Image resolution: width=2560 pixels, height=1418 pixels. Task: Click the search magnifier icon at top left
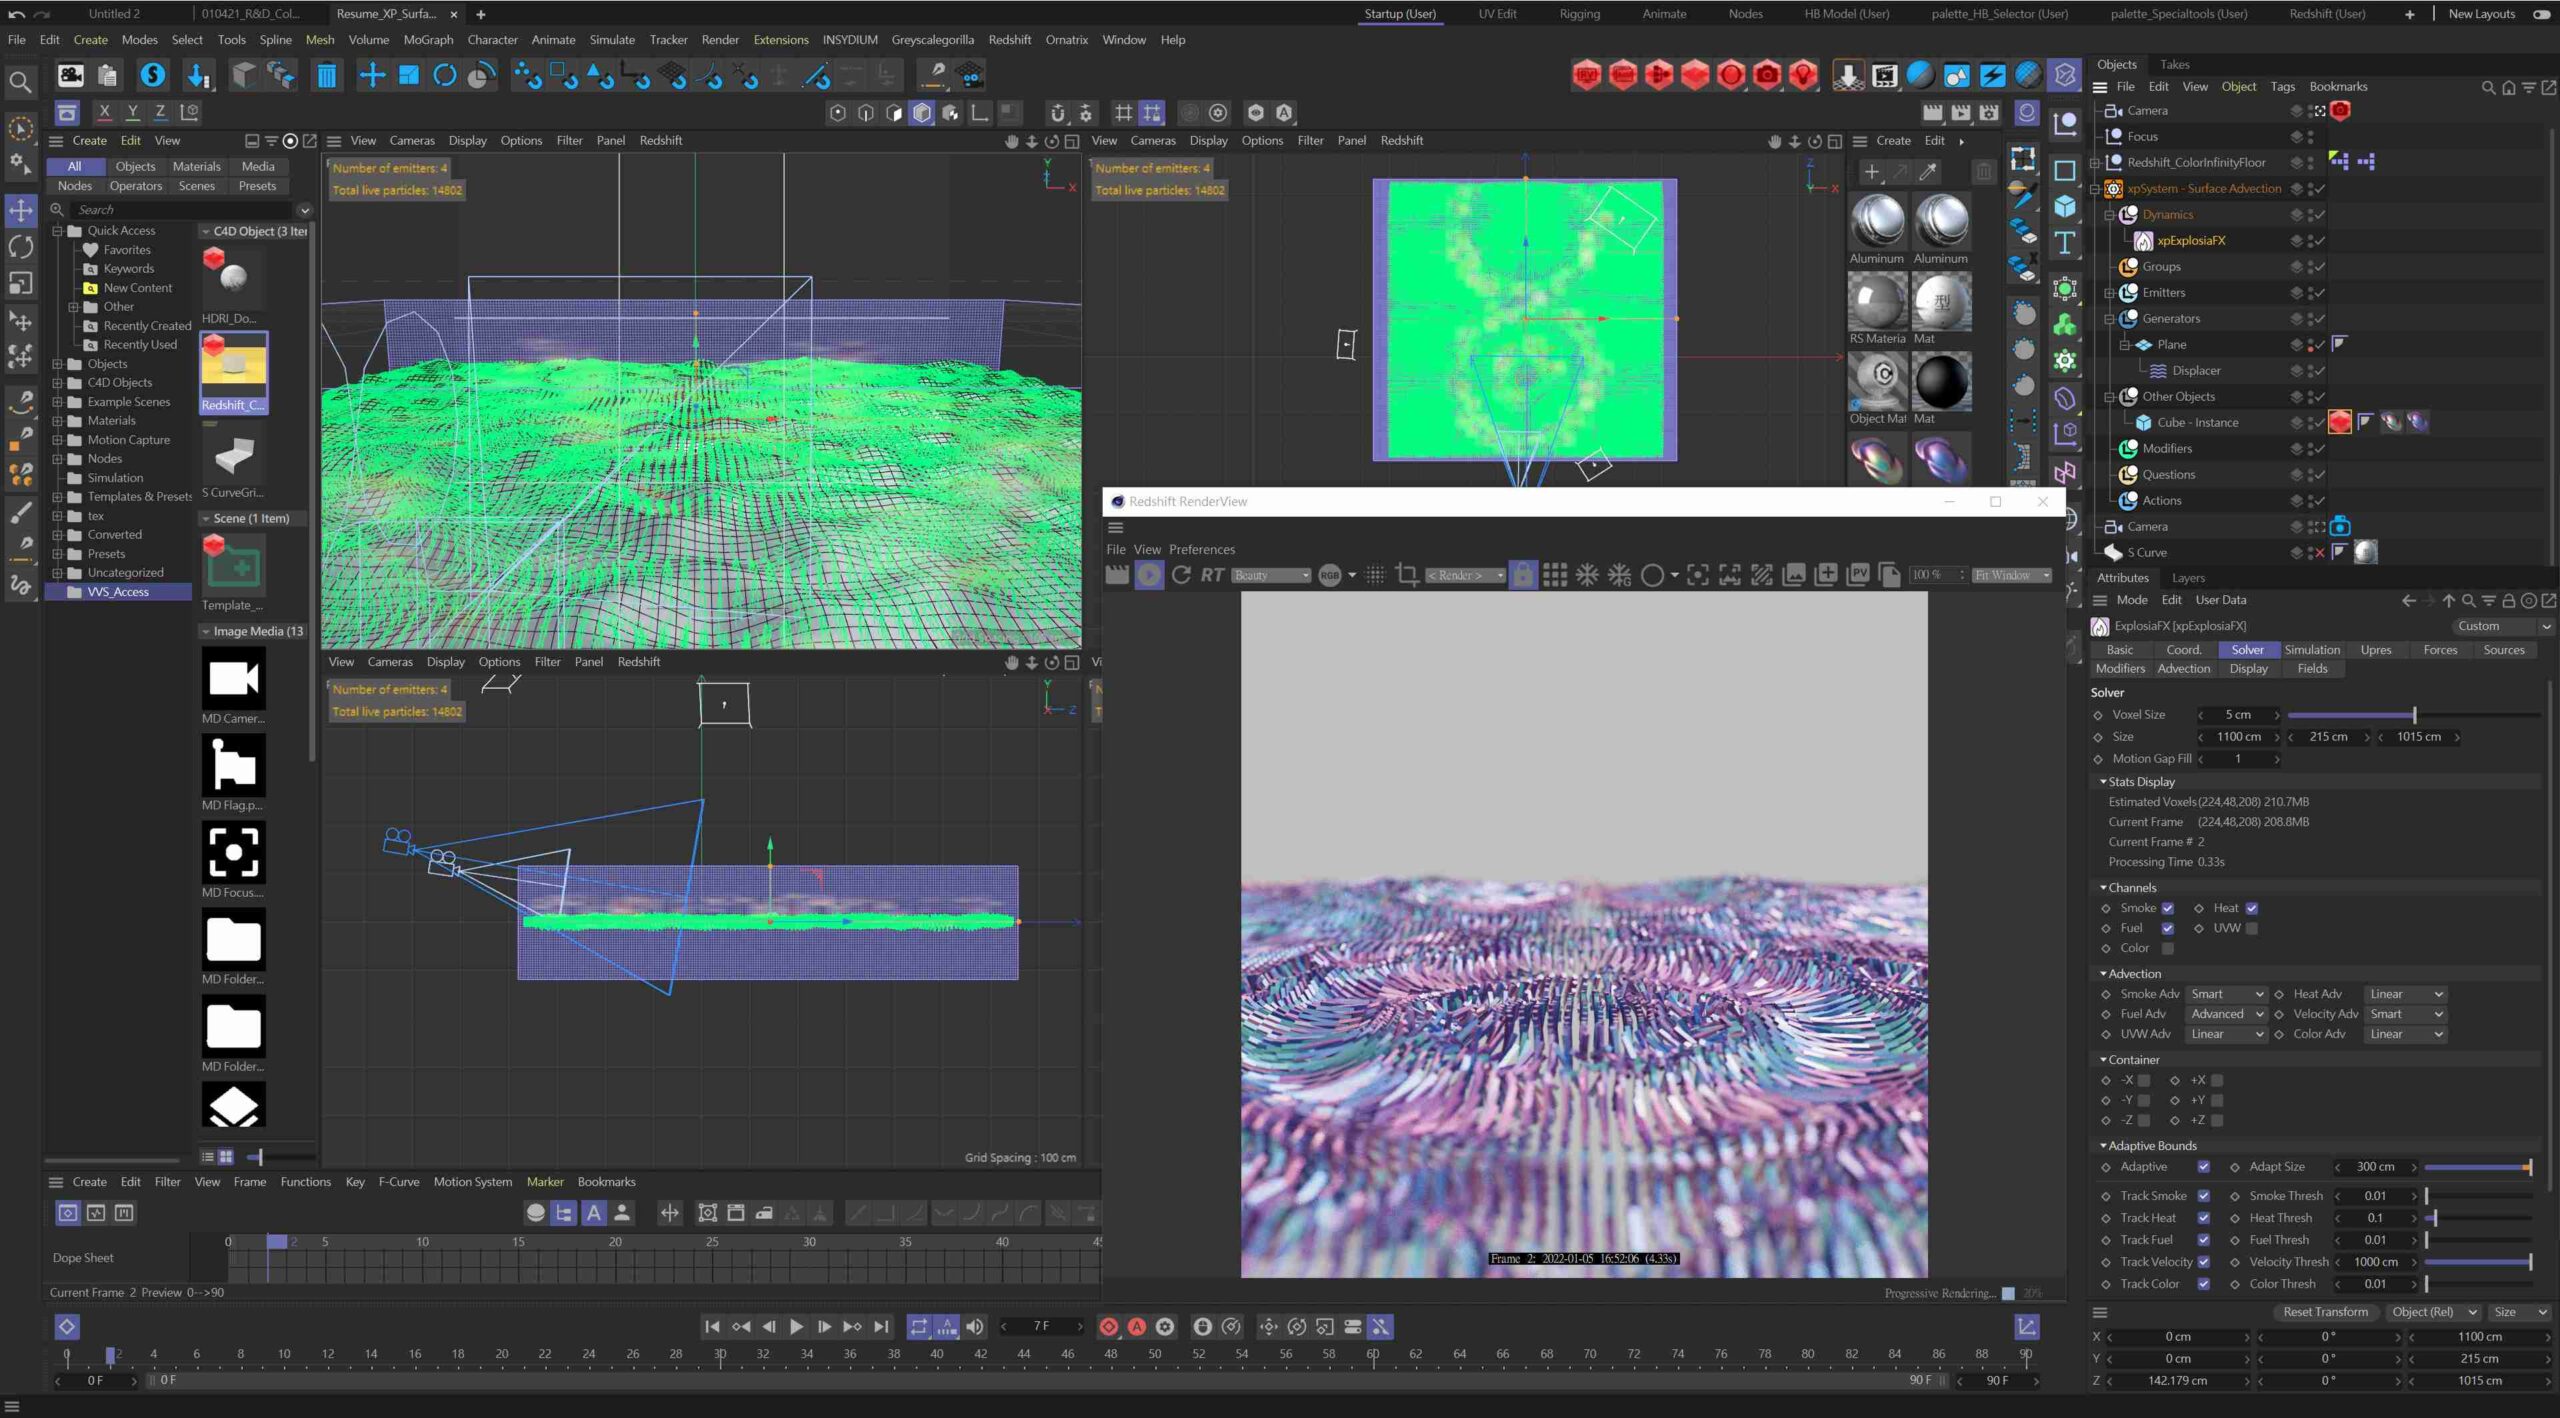(20, 81)
